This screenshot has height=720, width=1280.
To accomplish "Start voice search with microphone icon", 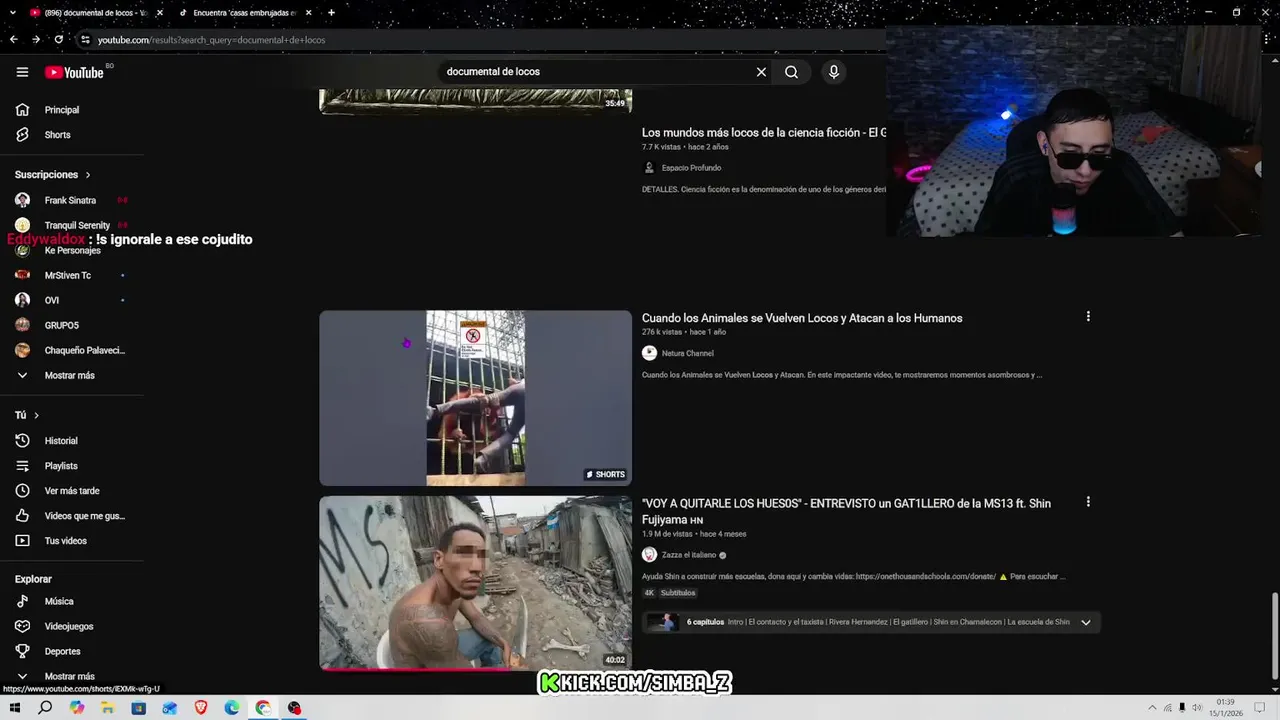I will [834, 72].
